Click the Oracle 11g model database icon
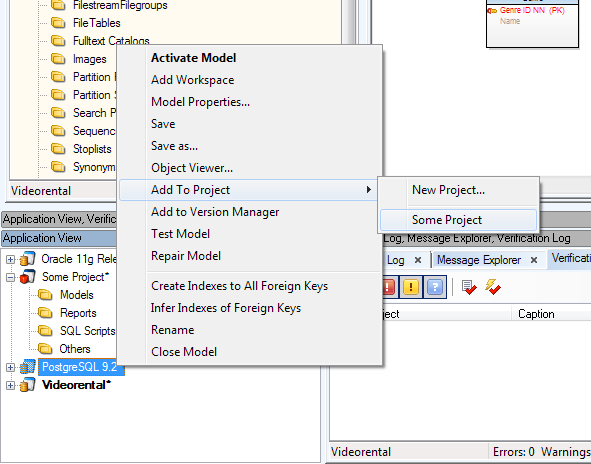591x464 pixels. coord(28,259)
